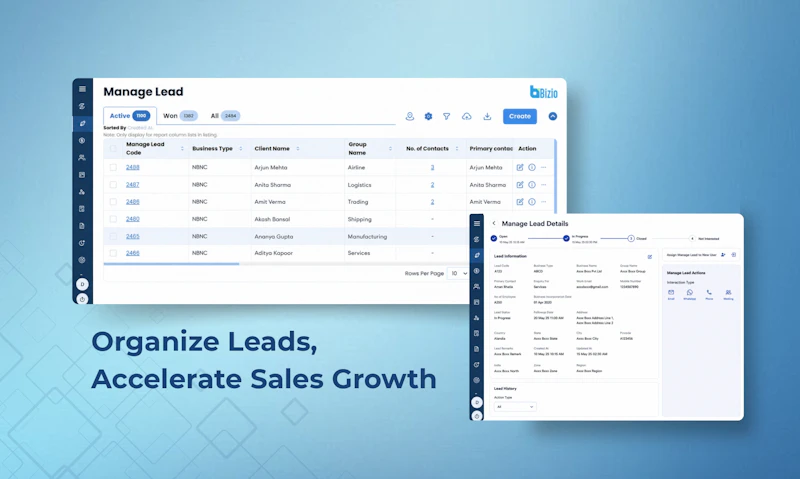Check the box for lead 2486

tap(113, 201)
